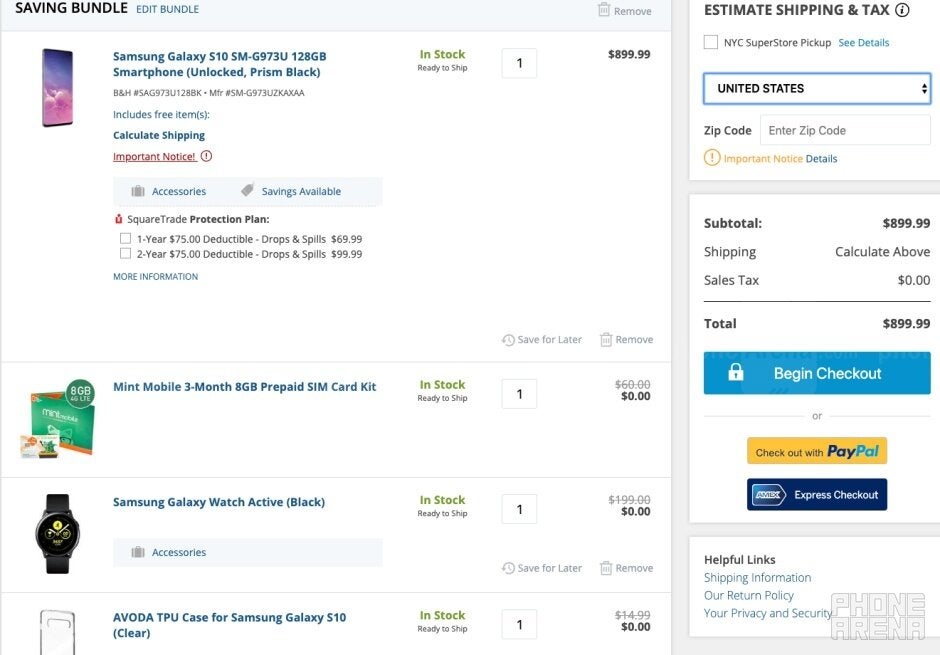Click the Sales Tax $0.00 value

pos(914,280)
